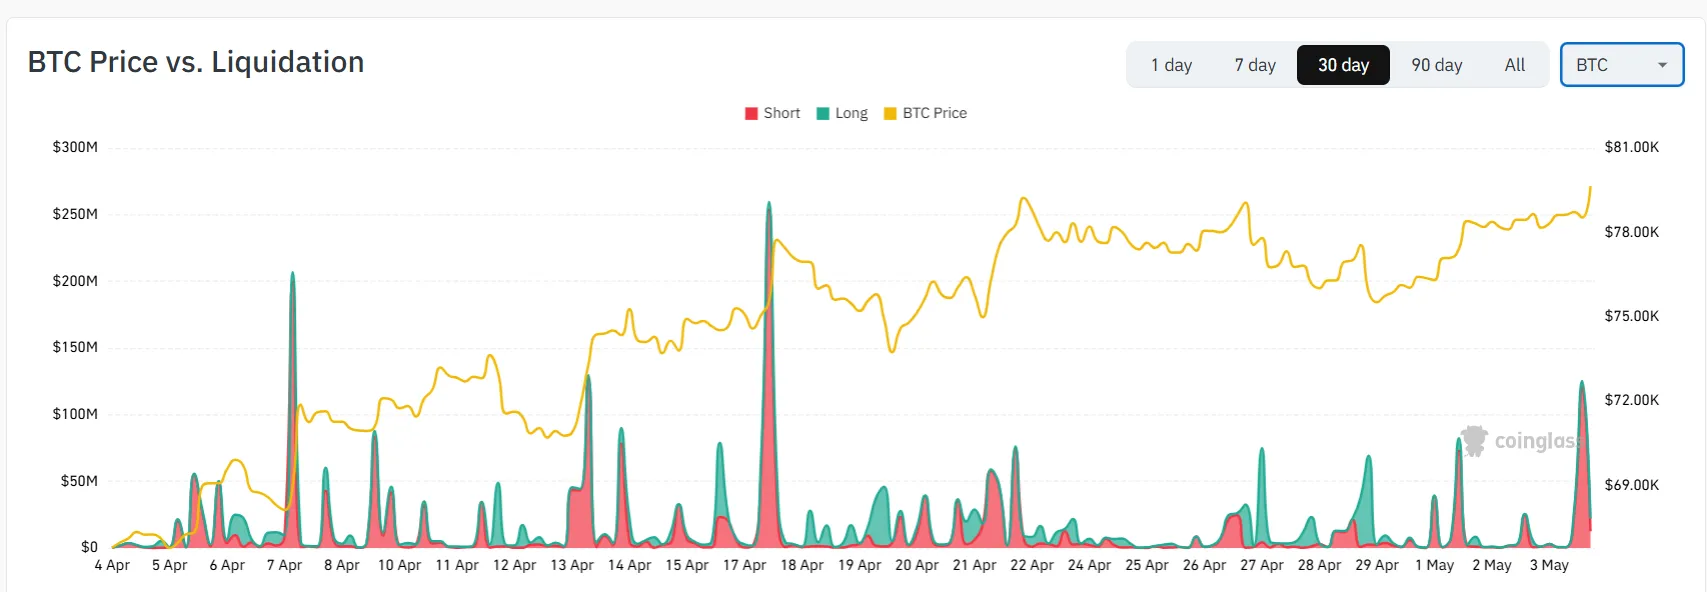1707x592 pixels.
Task: Open the BTC dropdown arrow
Action: 1662,65
